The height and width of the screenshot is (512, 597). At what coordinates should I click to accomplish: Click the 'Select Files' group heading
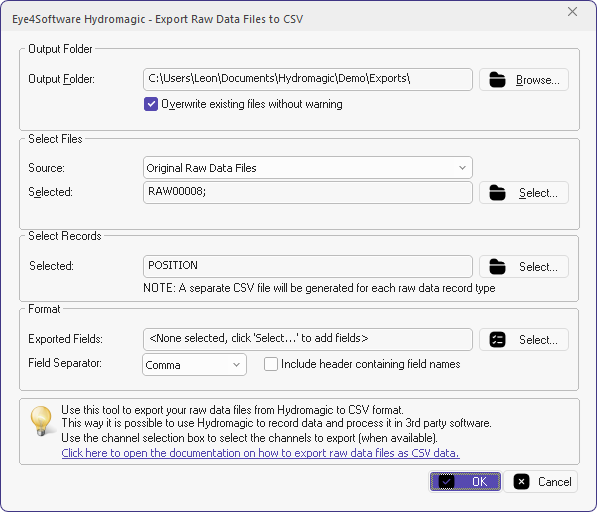point(55,139)
